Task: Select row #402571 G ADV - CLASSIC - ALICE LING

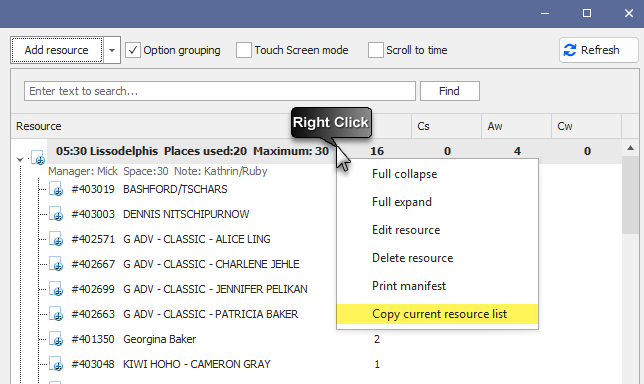Action: click(x=171, y=239)
